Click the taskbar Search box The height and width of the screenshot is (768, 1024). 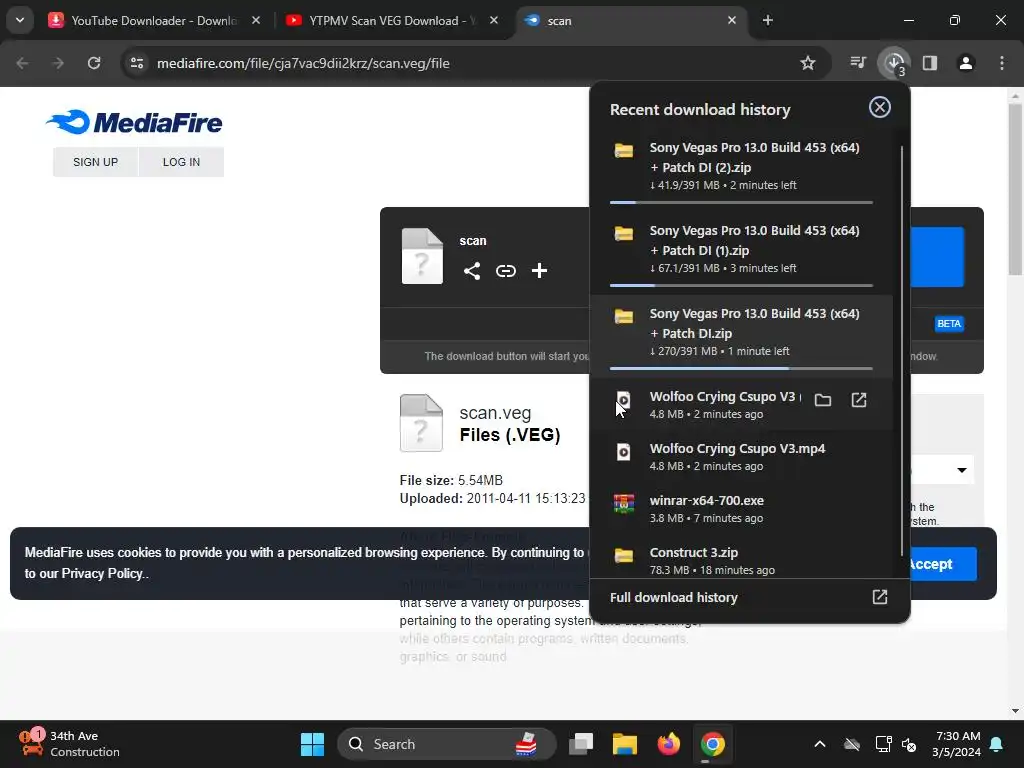pos(447,744)
